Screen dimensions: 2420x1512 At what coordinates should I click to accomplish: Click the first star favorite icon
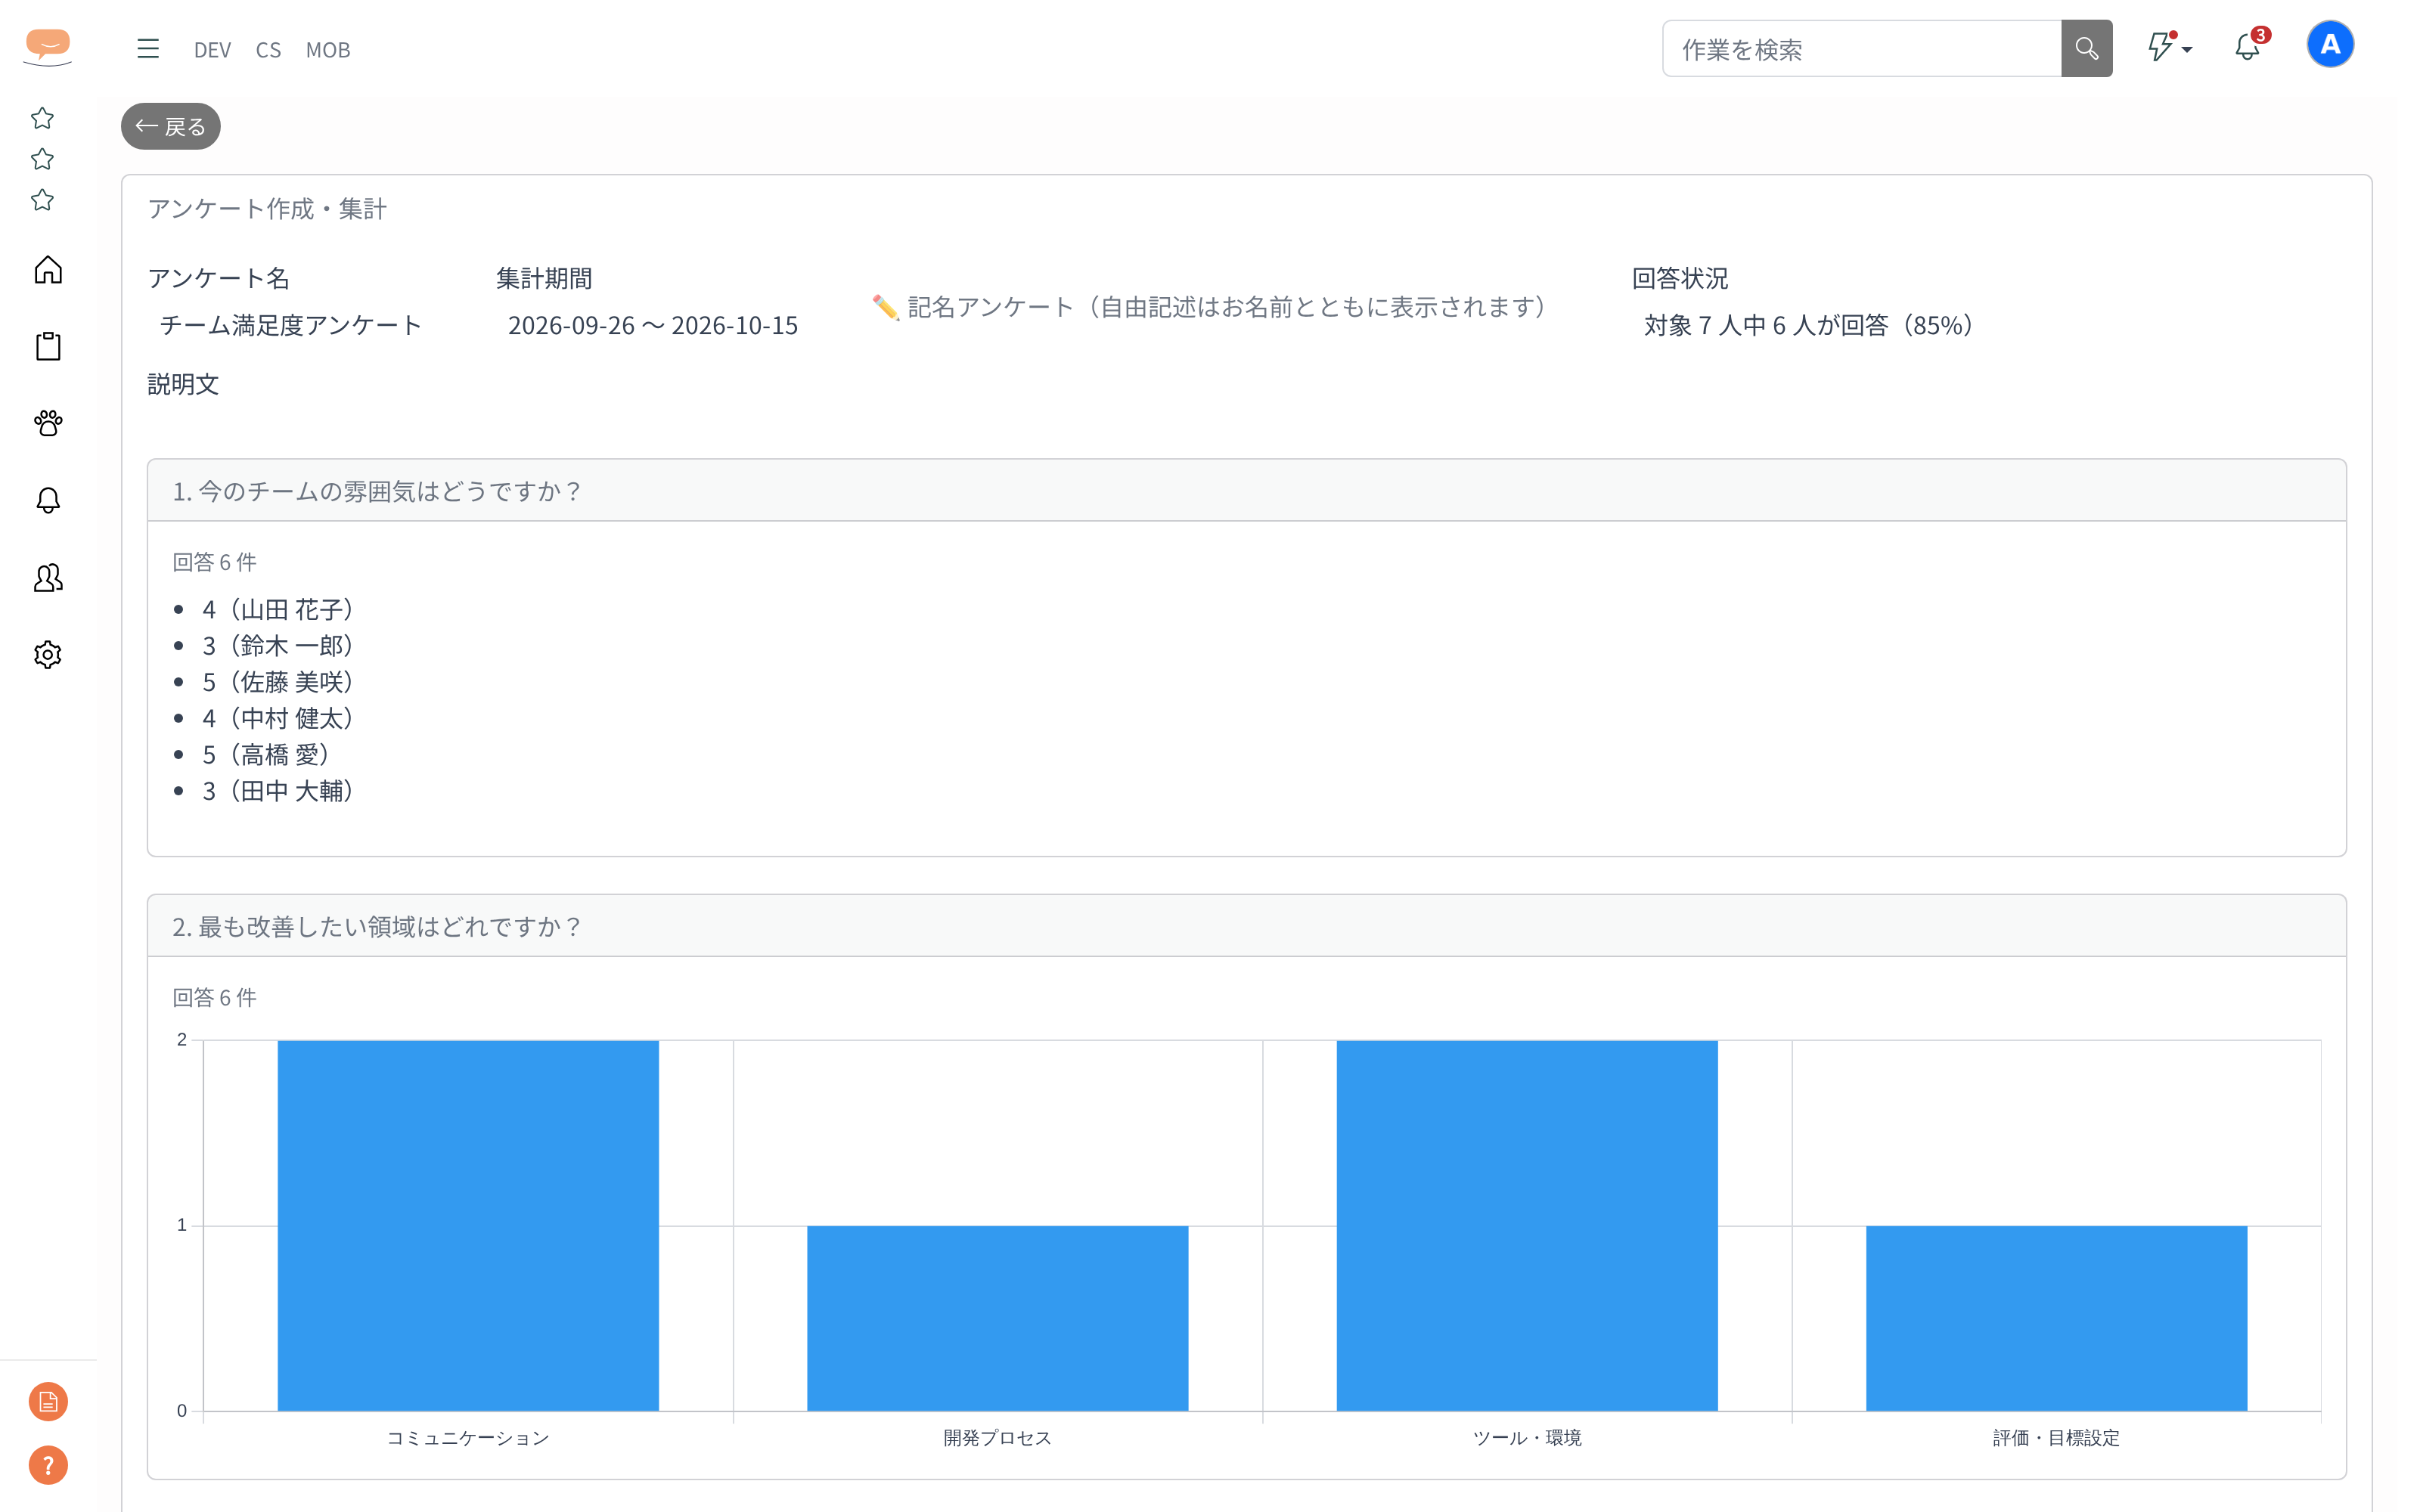[42, 118]
